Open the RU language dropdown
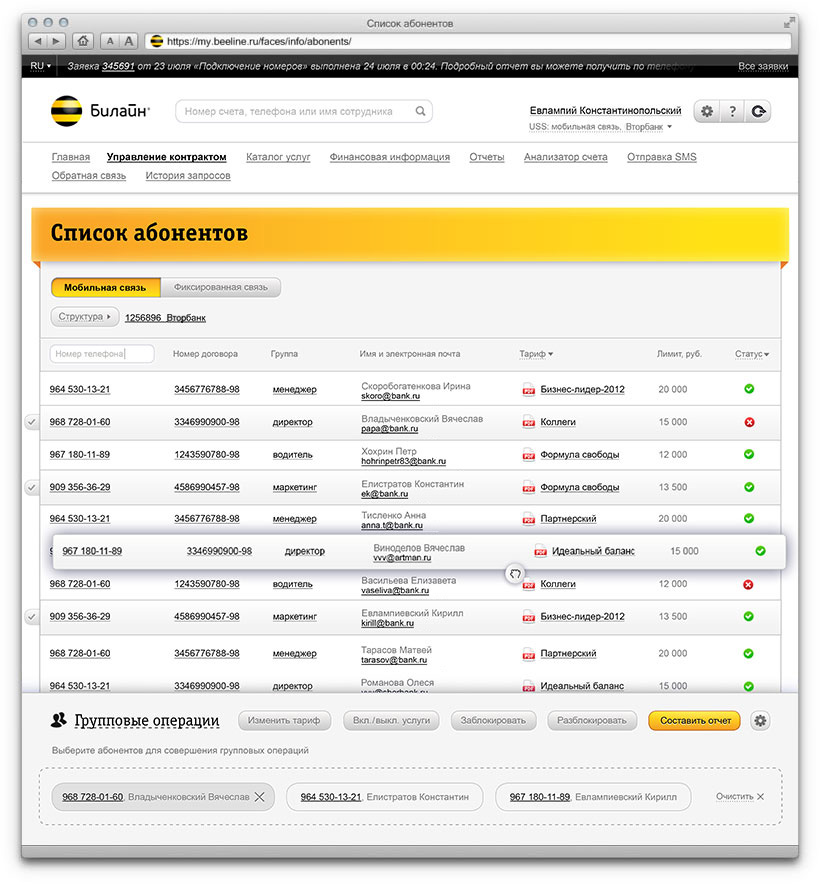 pyautogui.click(x=40, y=66)
